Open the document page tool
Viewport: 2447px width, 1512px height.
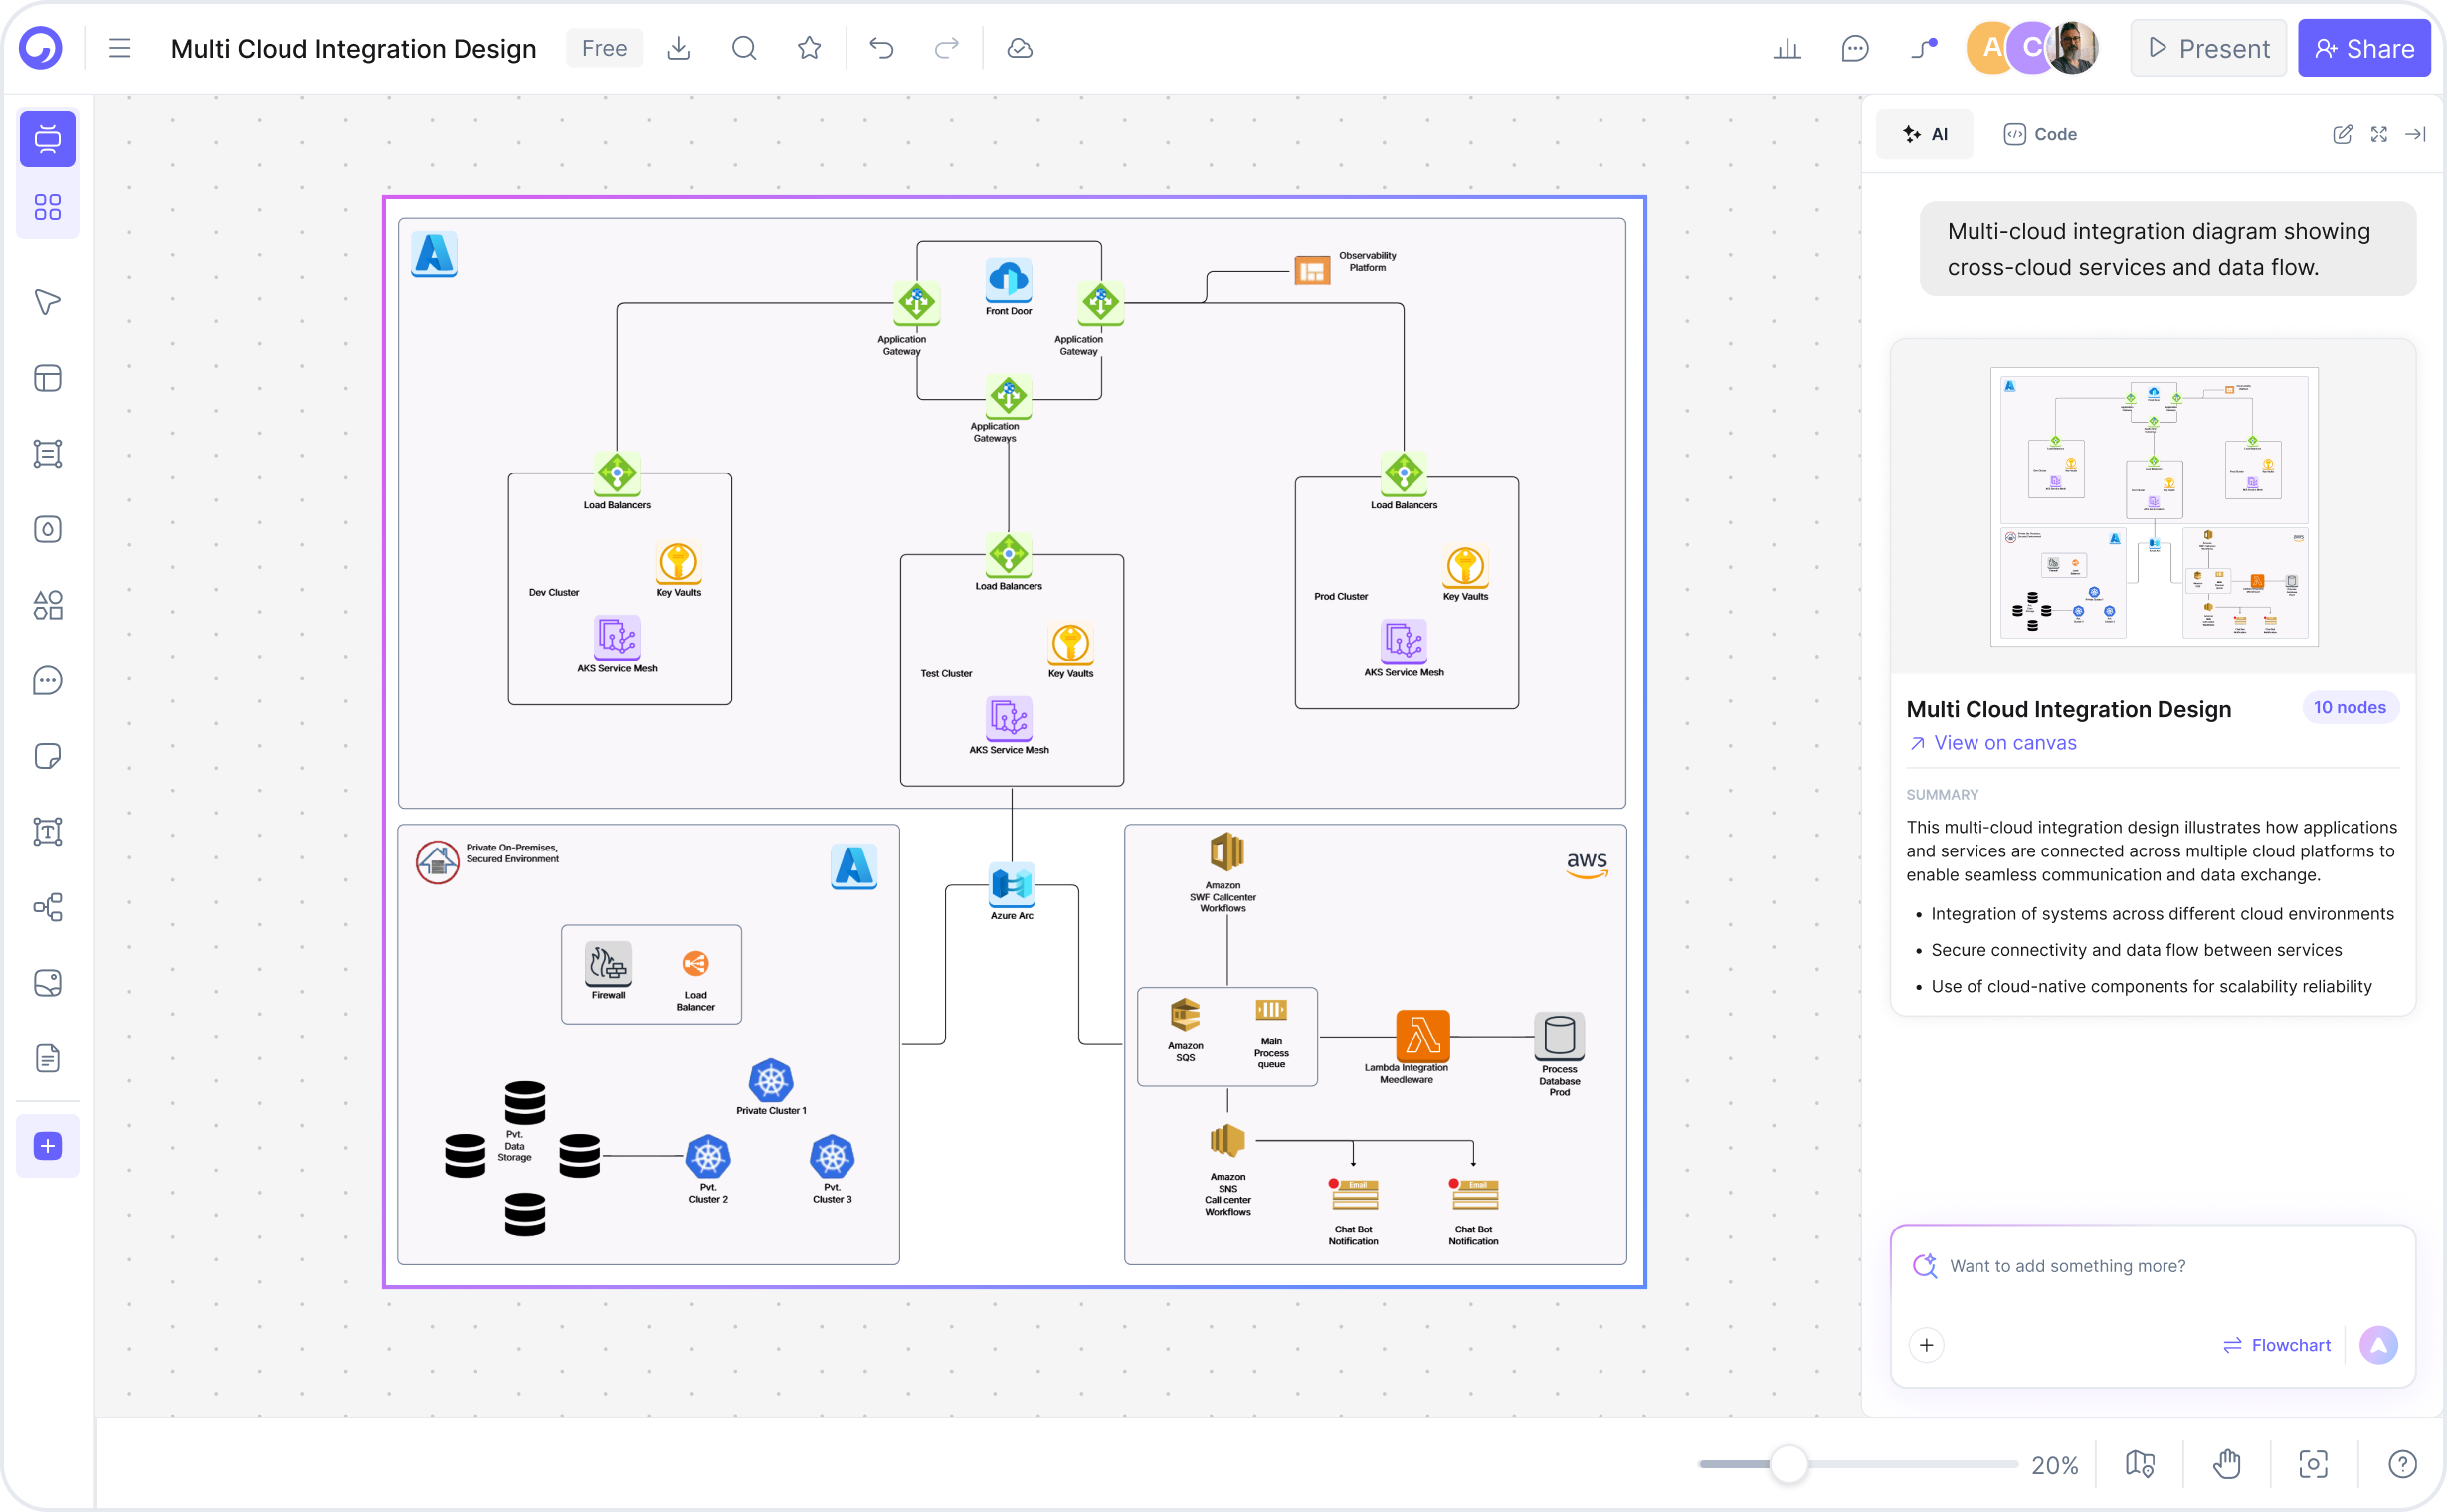click(x=48, y=1058)
